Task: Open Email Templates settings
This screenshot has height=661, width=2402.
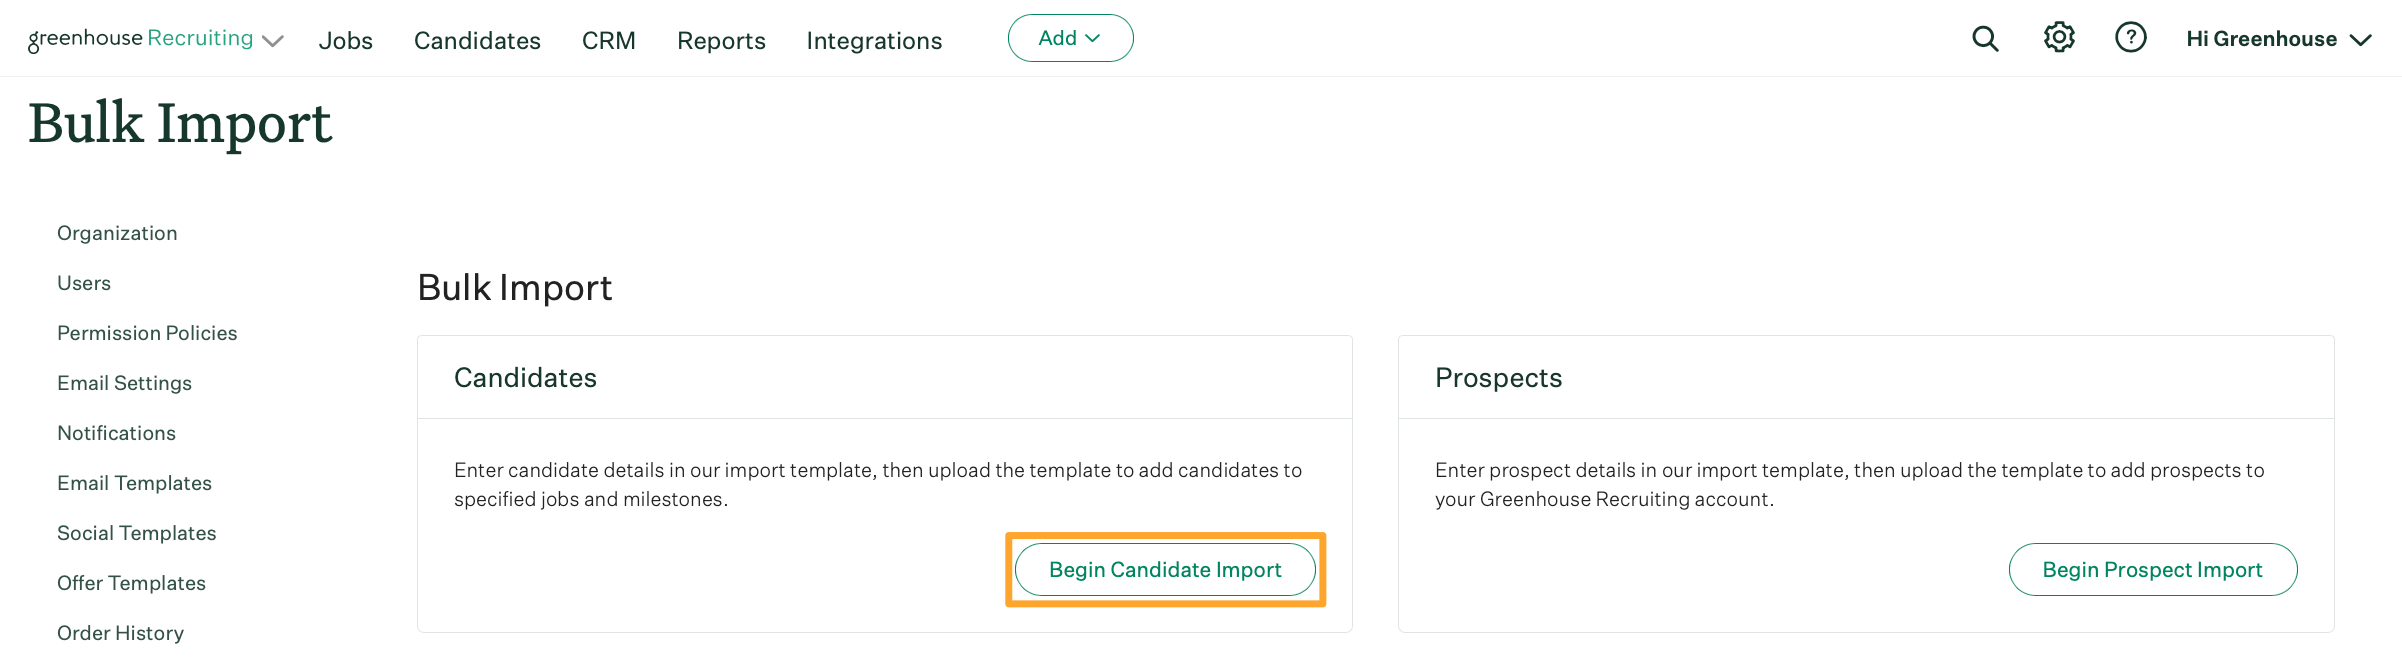Action: [x=134, y=482]
